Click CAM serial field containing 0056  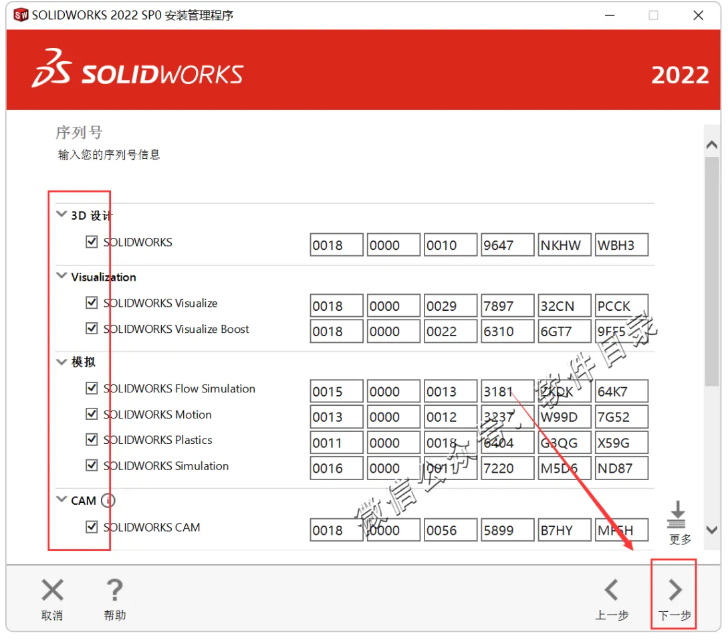point(450,530)
